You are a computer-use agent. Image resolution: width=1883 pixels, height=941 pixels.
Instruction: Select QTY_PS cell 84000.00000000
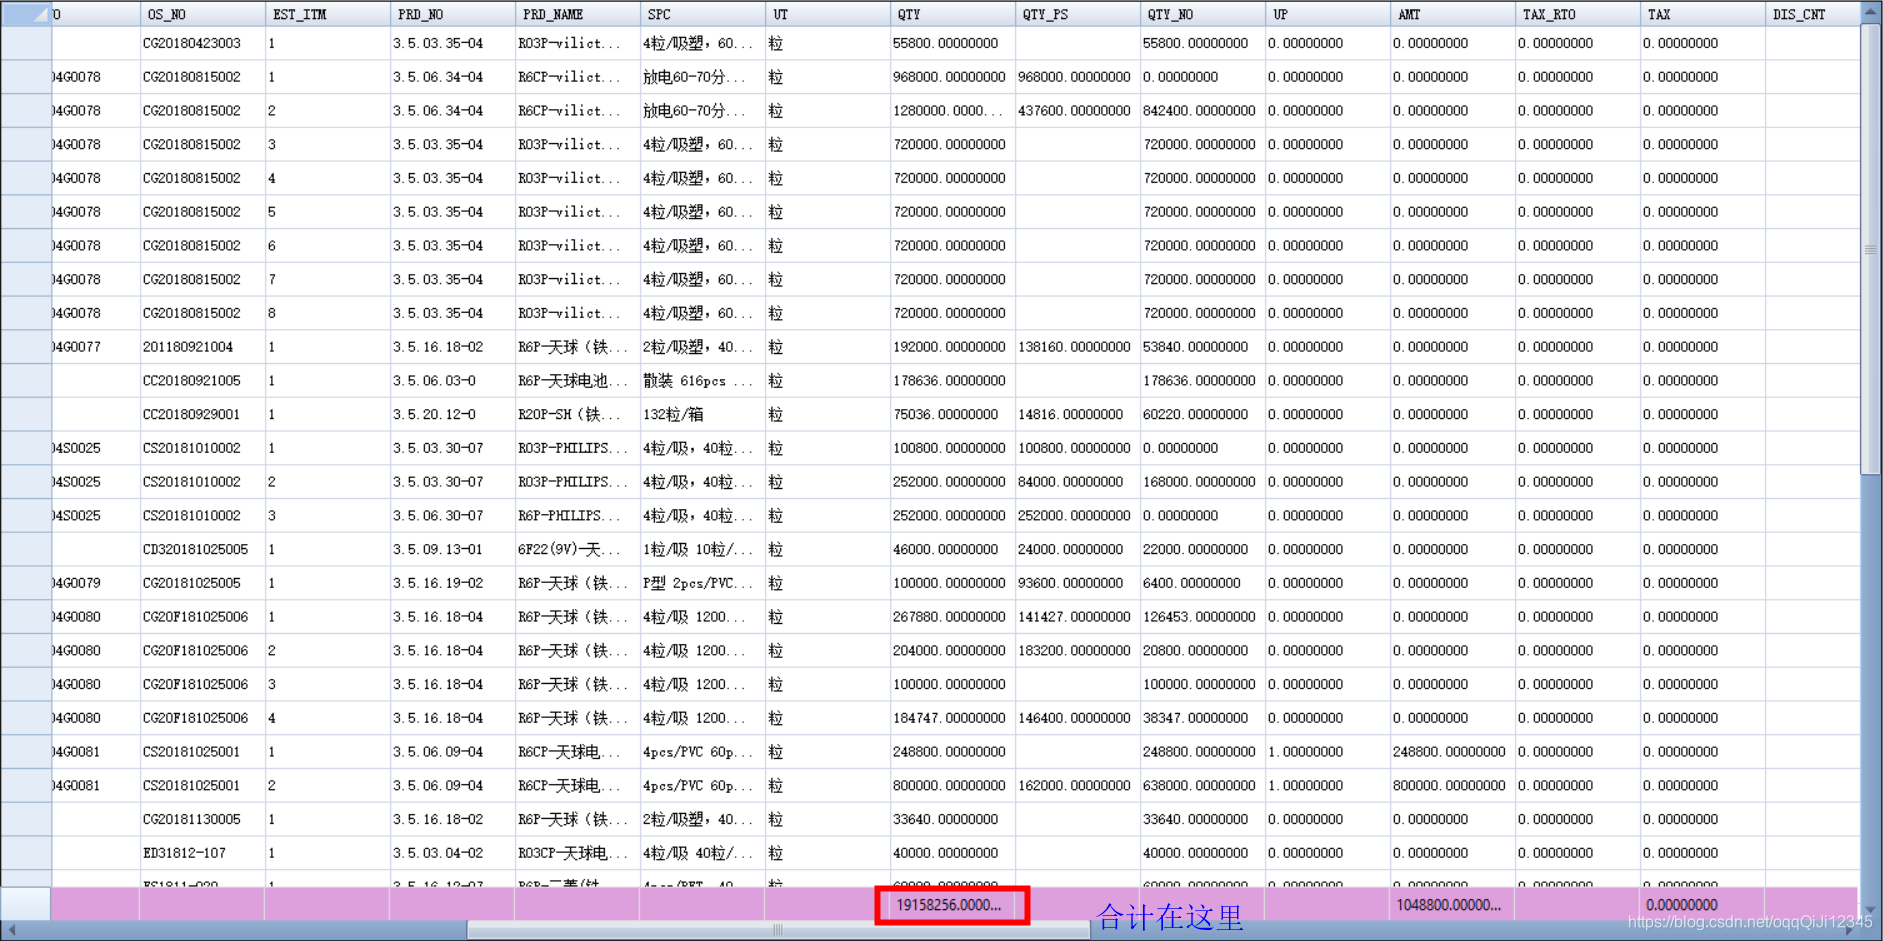pos(1077,482)
